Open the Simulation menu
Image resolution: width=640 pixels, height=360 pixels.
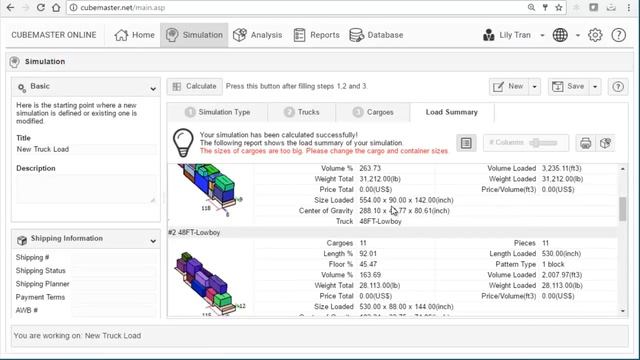194,35
